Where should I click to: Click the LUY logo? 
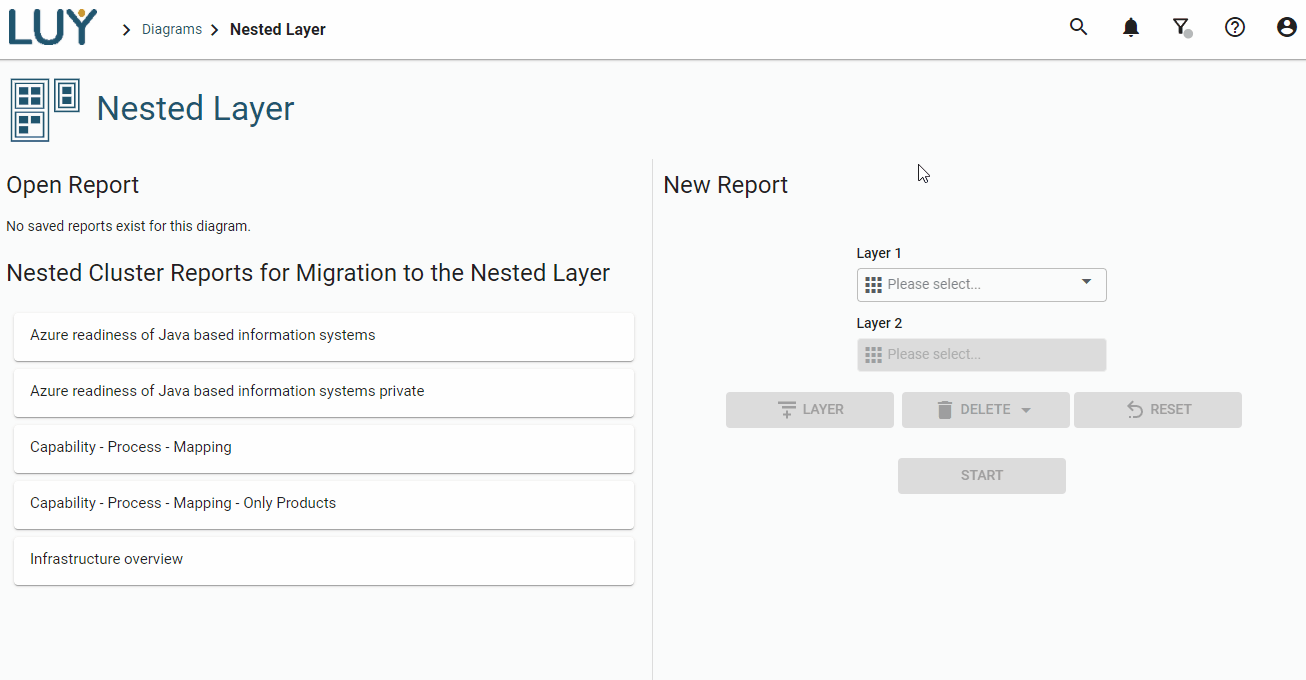pos(53,27)
